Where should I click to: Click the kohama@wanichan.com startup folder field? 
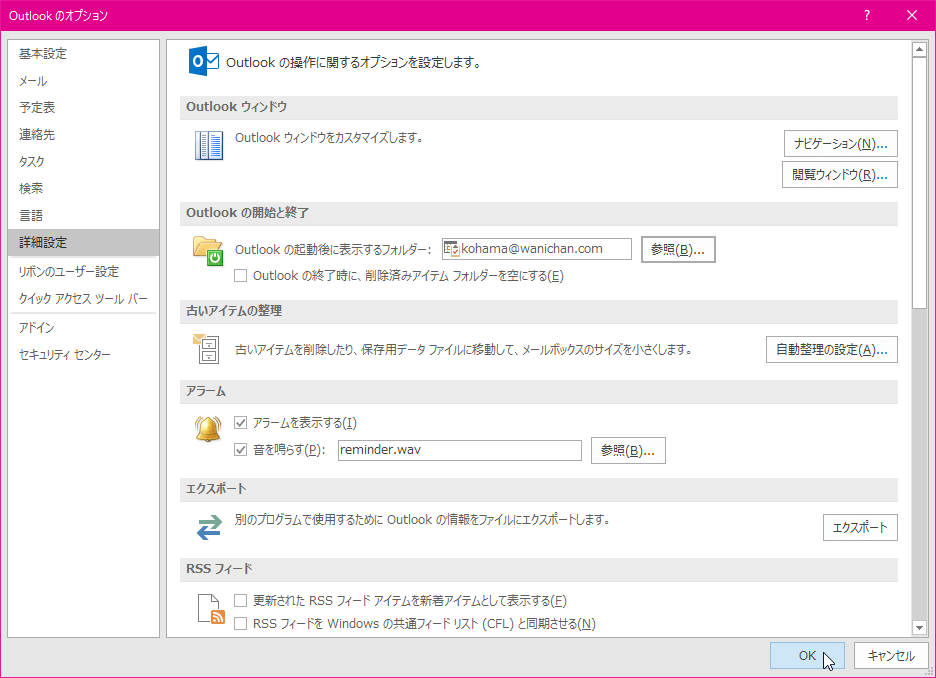pos(537,249)
